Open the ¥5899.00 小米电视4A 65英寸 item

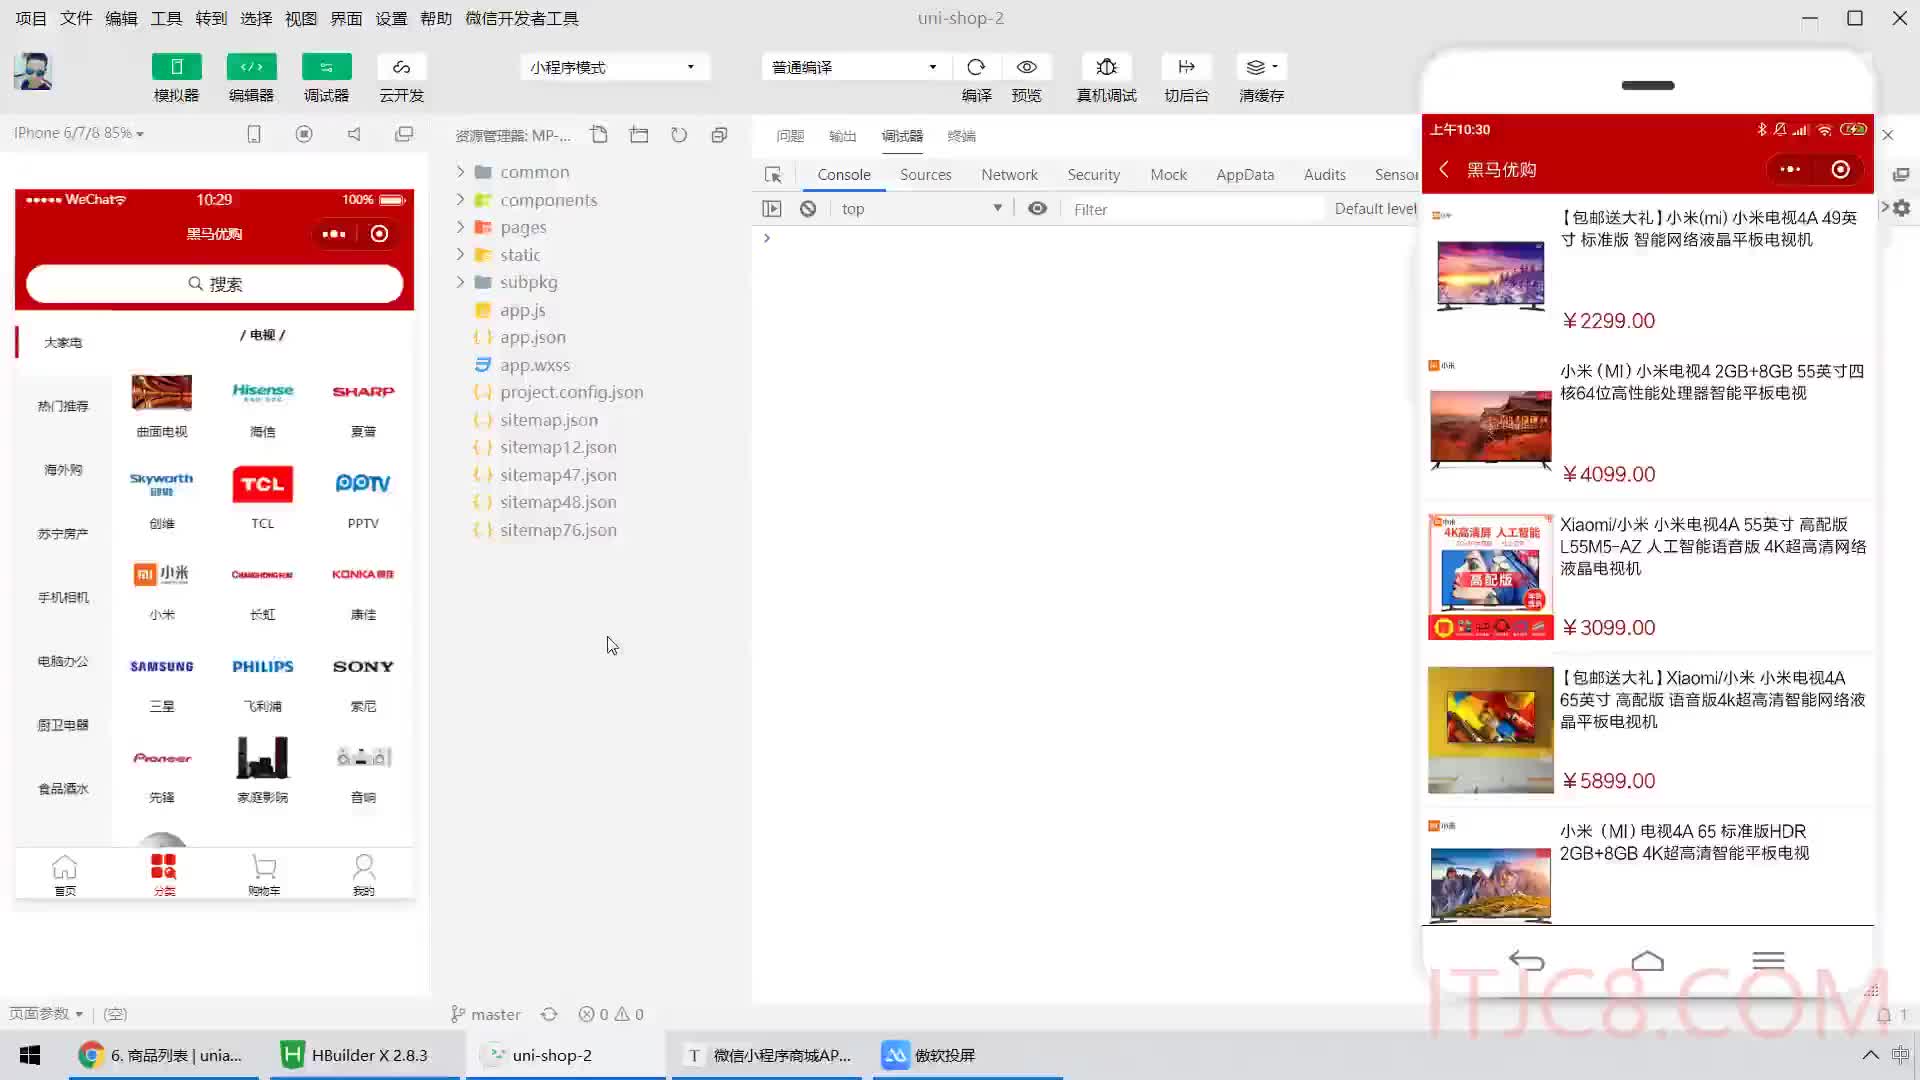[x=1648, y=730]
